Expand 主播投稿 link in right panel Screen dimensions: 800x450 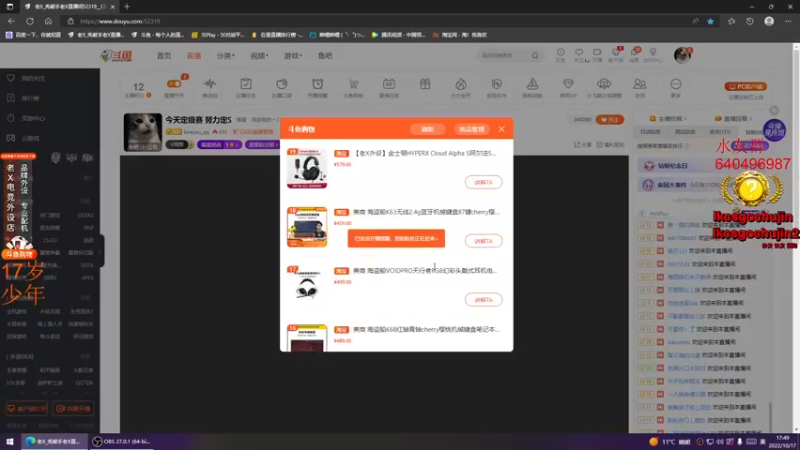(x=668, y=118)
